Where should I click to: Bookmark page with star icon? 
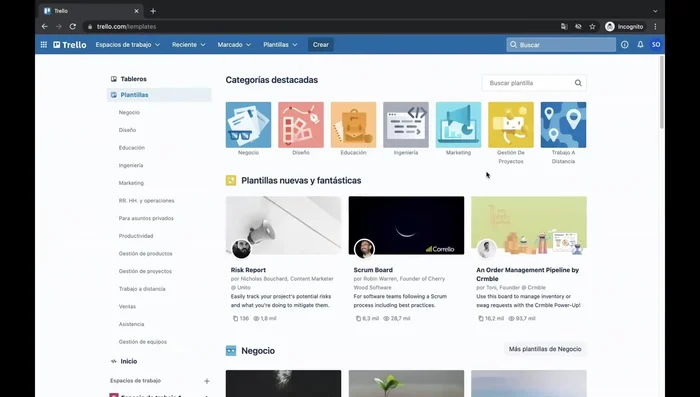tap(592, 27)
